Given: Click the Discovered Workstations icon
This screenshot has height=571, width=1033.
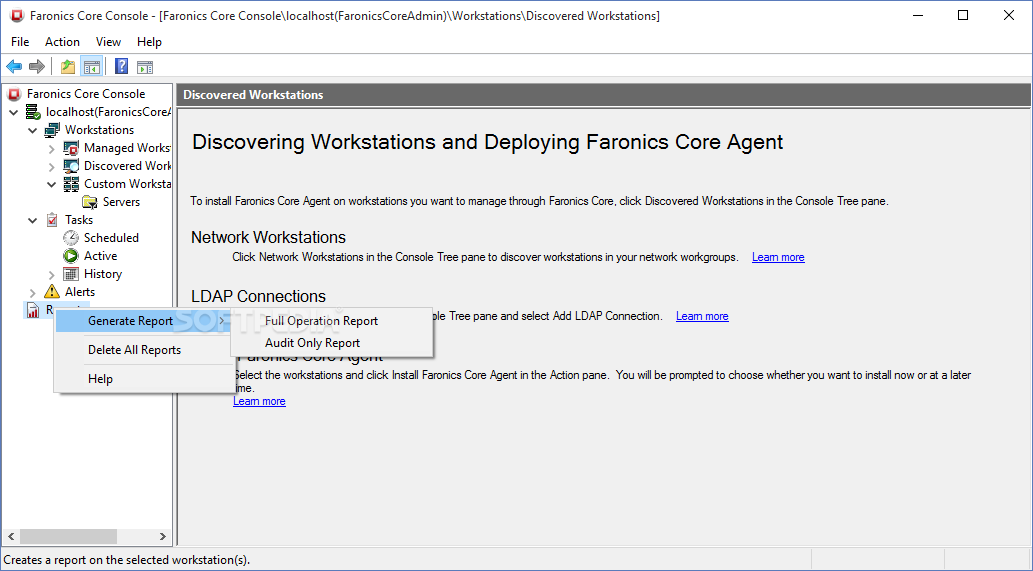Looking at the screenshot, I should click(71, 166).
